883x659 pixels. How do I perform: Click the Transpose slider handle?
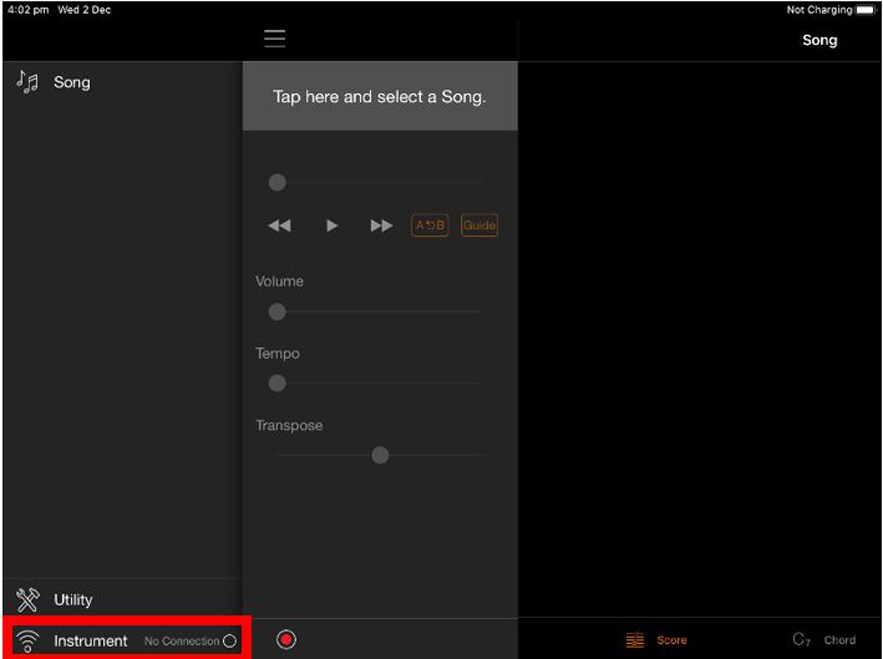pyautogui.click(x=380, y=455)
